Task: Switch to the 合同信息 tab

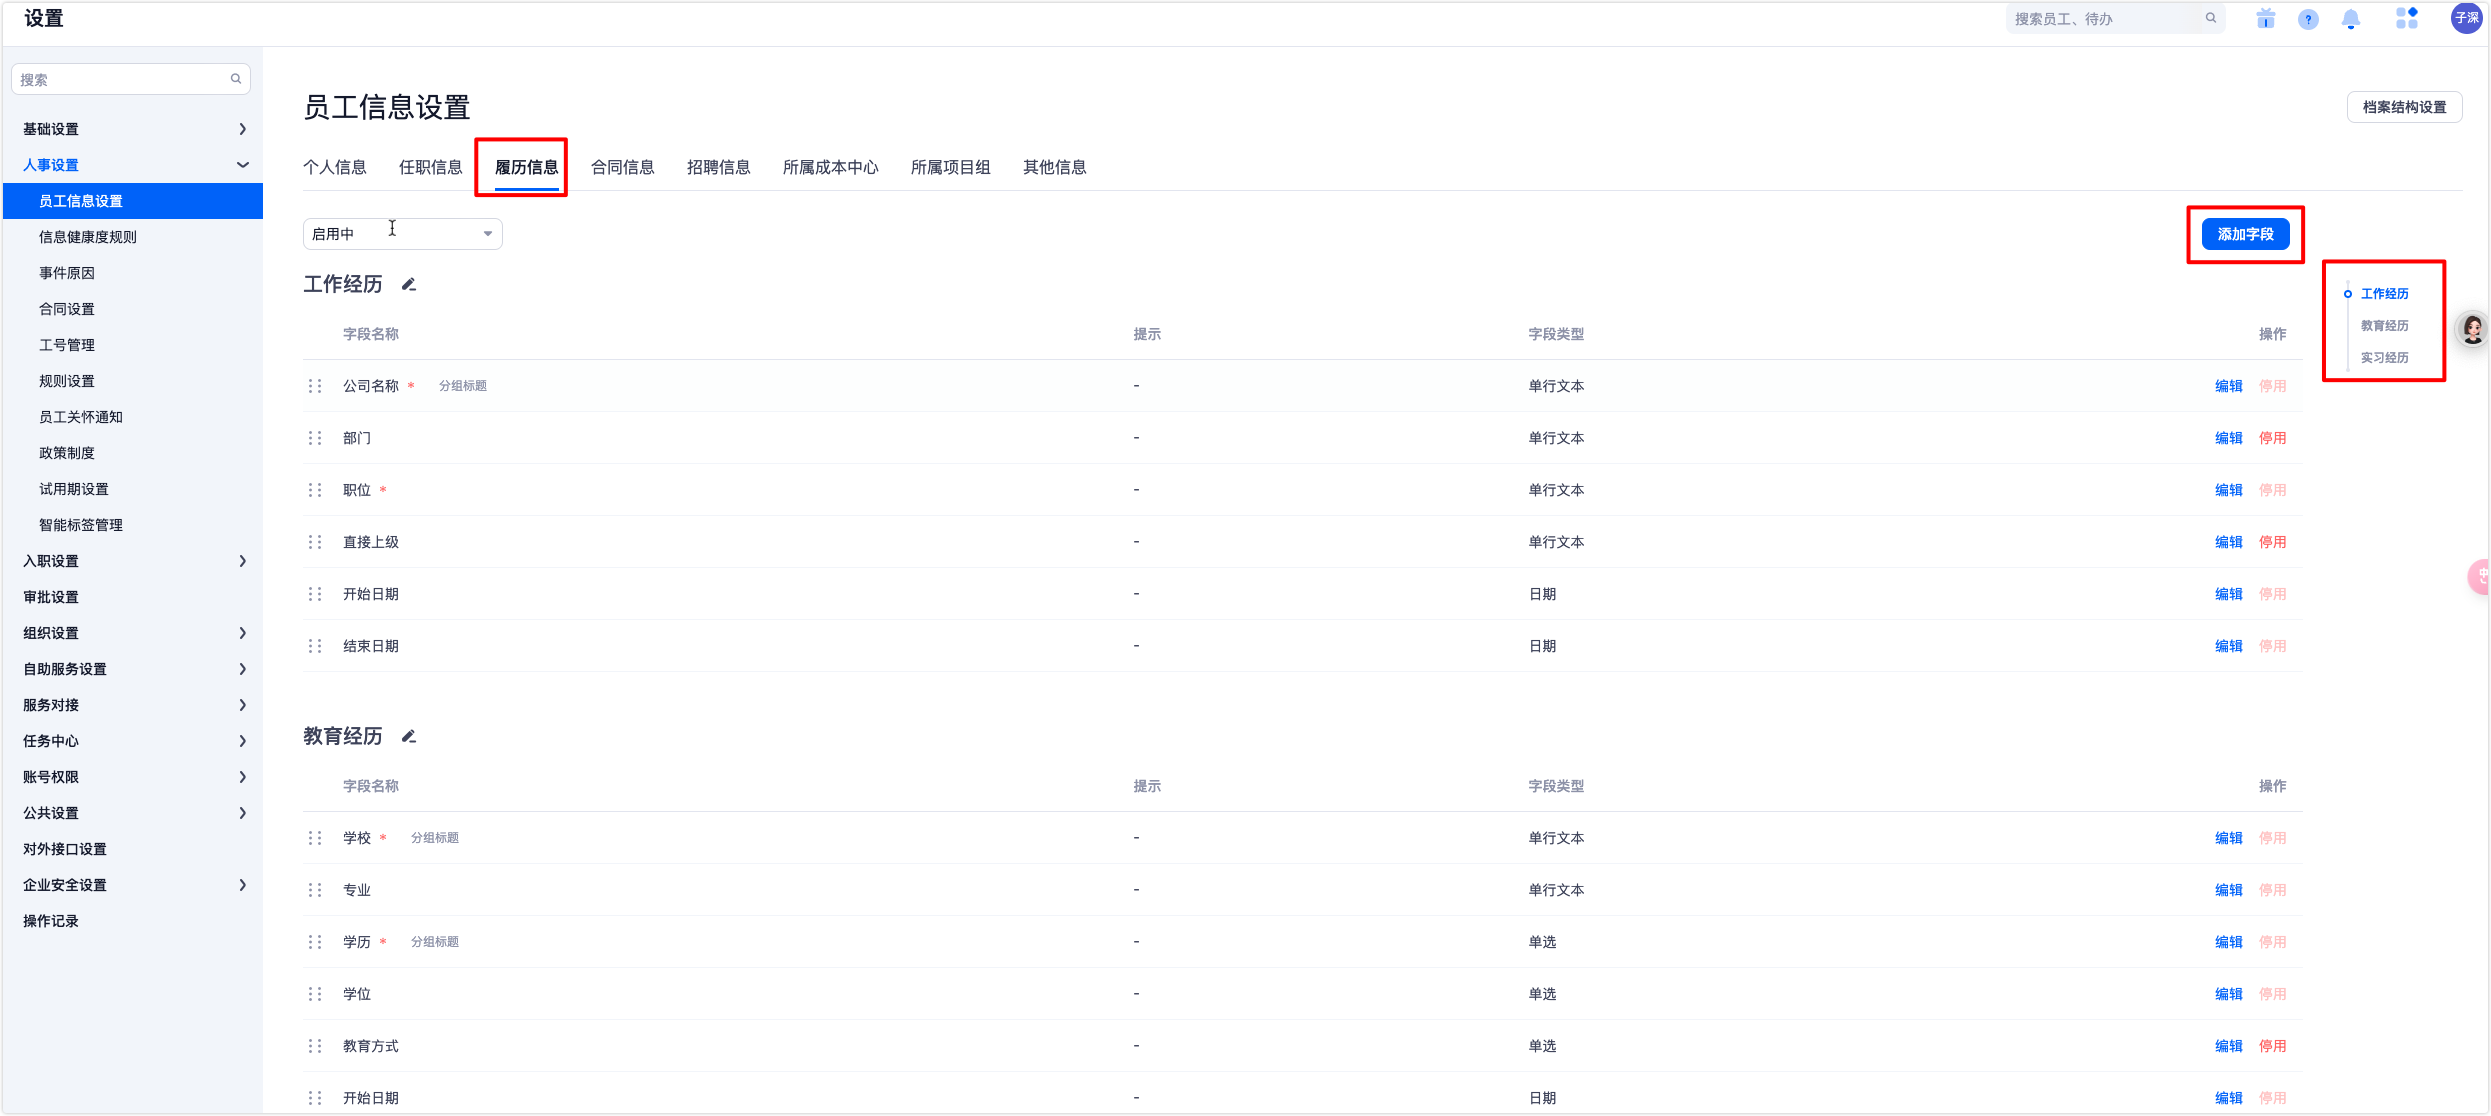Action: click(x=622, y=167)
